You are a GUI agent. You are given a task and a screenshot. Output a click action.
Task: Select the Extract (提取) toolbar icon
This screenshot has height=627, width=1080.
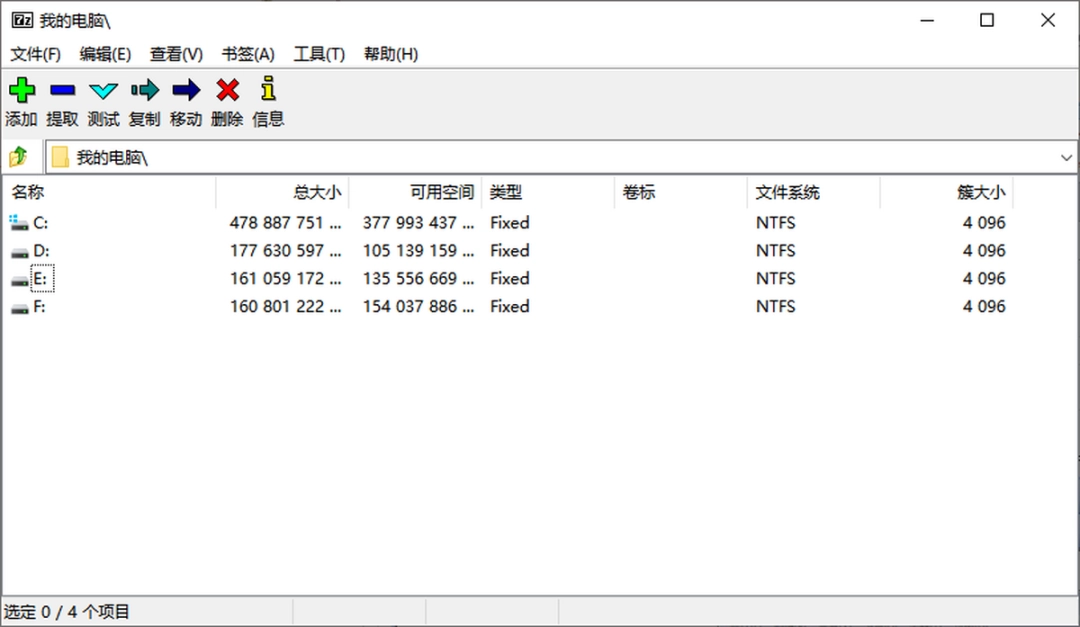62,90
